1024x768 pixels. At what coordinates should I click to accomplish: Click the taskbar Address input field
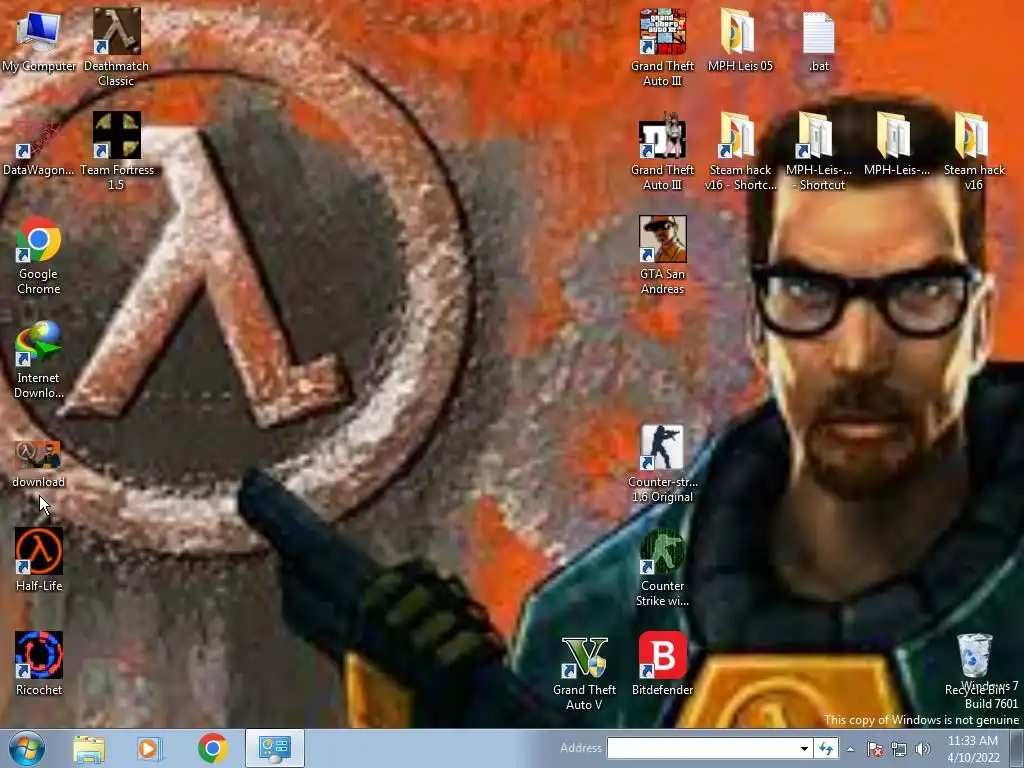(x=702, y=748)
